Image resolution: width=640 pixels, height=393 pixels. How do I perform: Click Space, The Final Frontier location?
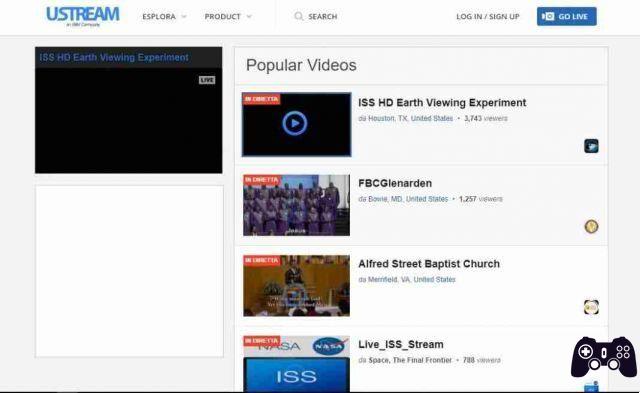pos(410,360)
